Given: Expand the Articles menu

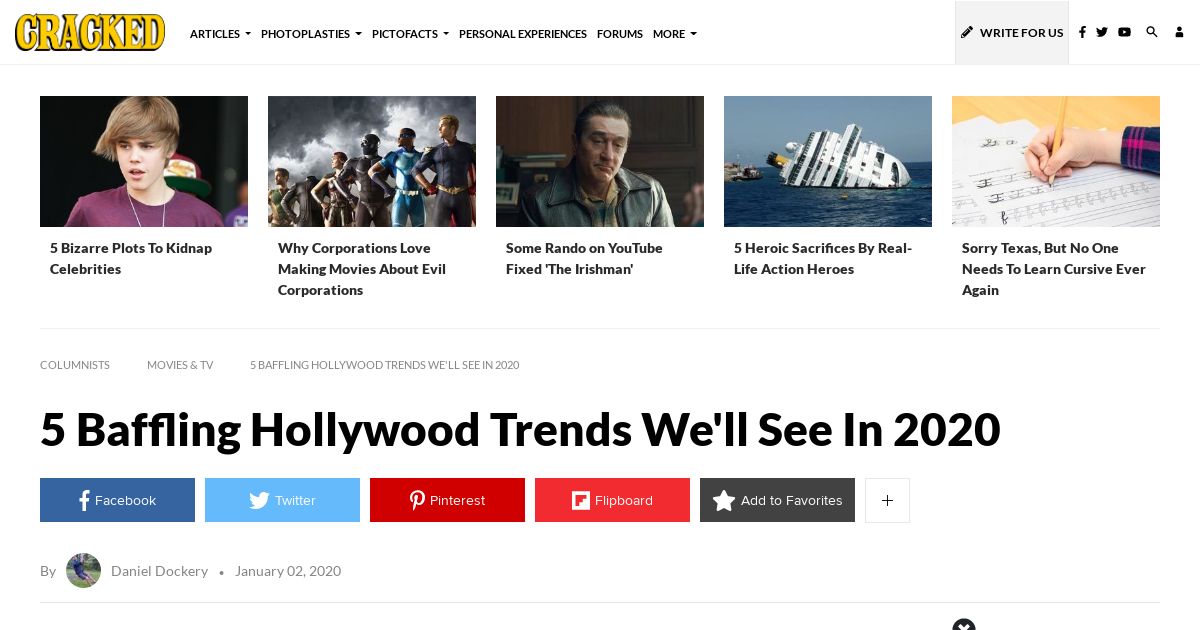Looking at the screenshot, I should click(x=220, y=34).
